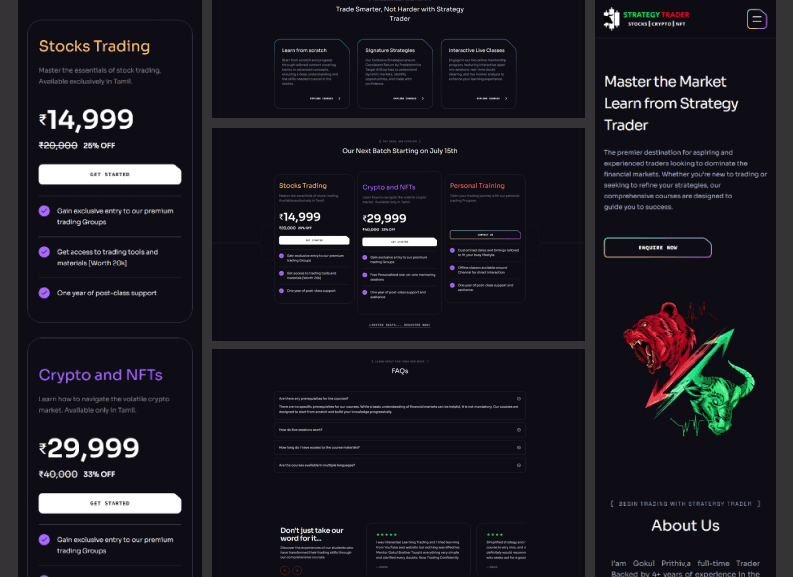Click the five-star testimonial card
The height and width of the screenshot is (577, 793).
click(418, 550)
